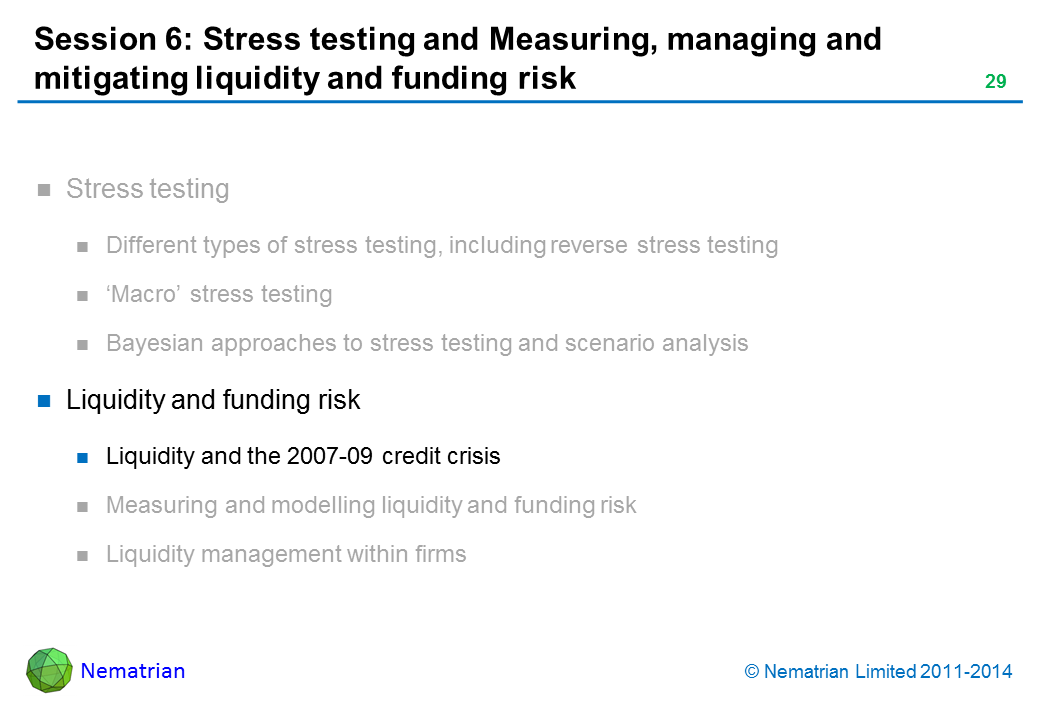Click the bullet beside "Liquidity management within firms"
This screenshot has width=1040, height=720.
click(84, 555)
